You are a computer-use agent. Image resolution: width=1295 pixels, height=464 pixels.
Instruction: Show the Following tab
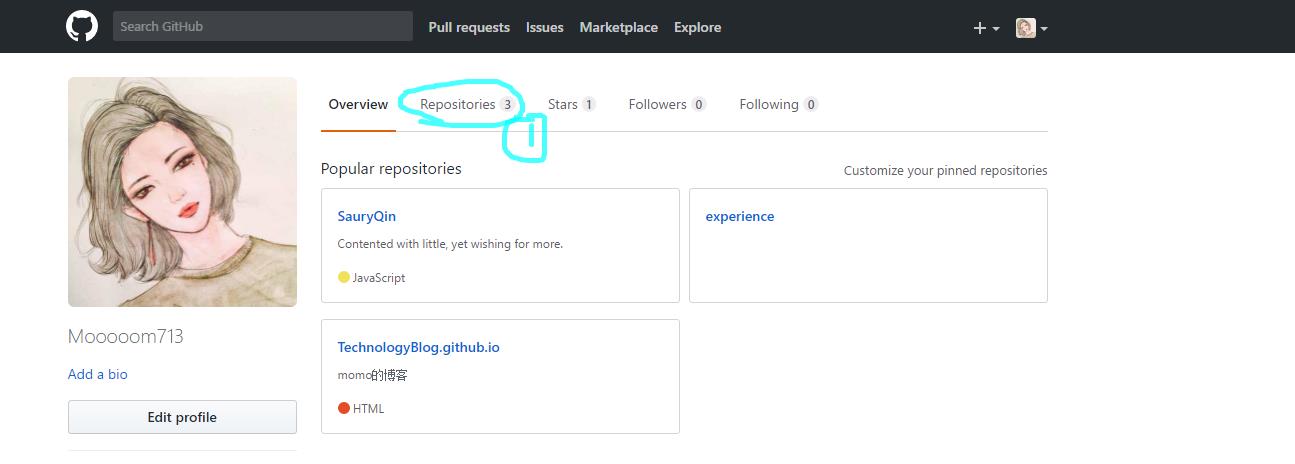(769, 105)
